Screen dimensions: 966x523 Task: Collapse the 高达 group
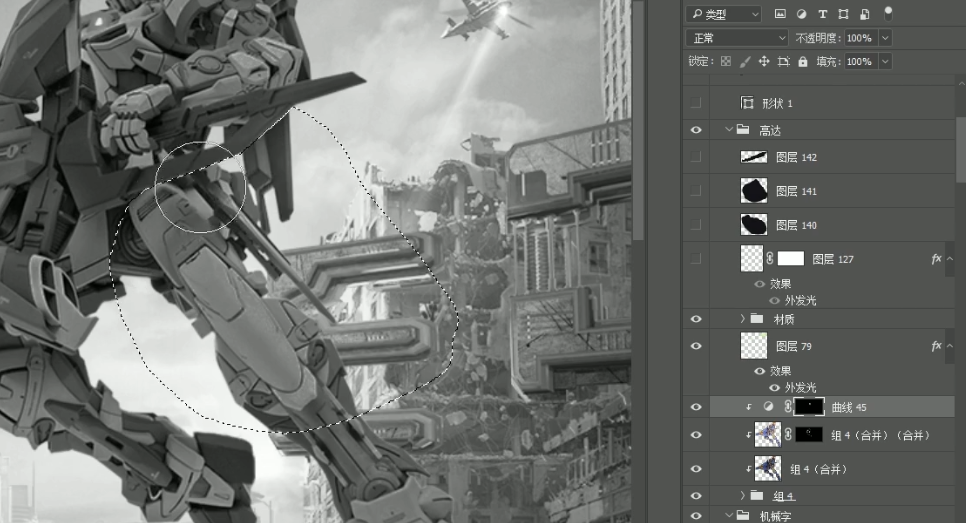coord(729,130)
